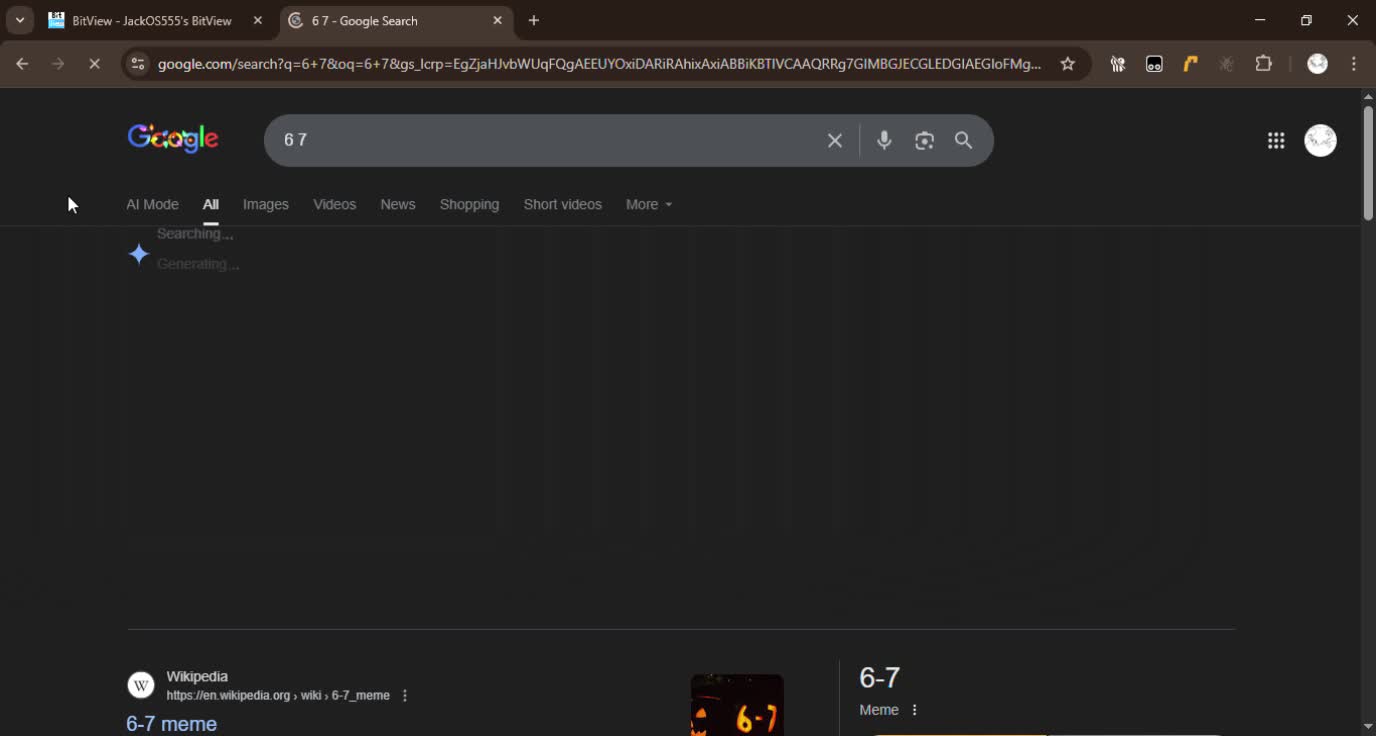Open the 6-7 meme Wikipedia link

[171, 723]
